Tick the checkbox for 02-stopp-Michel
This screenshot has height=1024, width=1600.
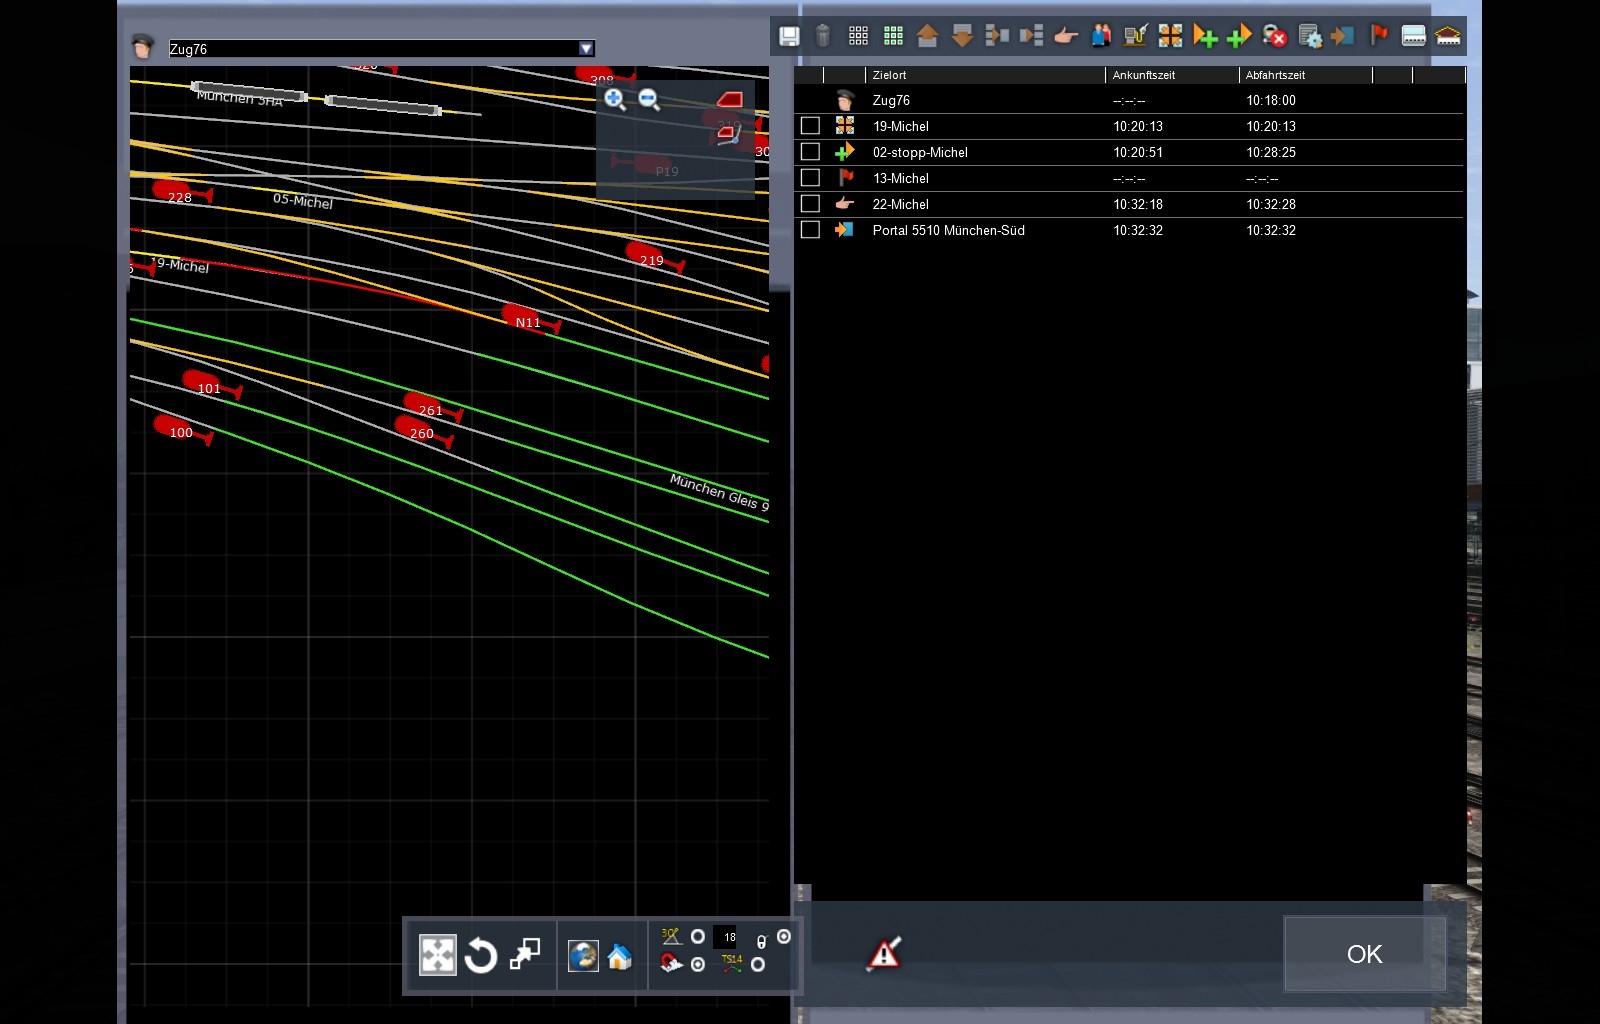click(810, 152)
